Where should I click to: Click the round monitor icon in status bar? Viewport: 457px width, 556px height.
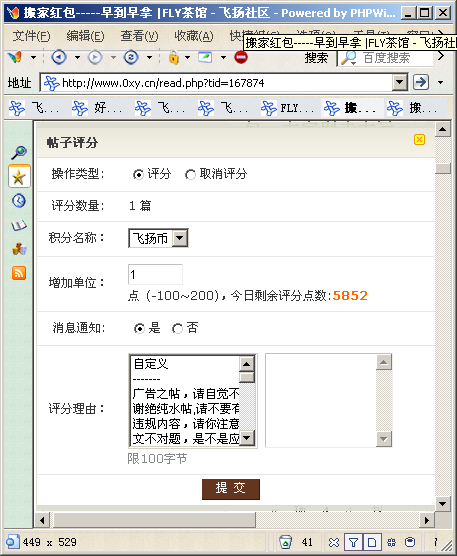click(410, 542)
